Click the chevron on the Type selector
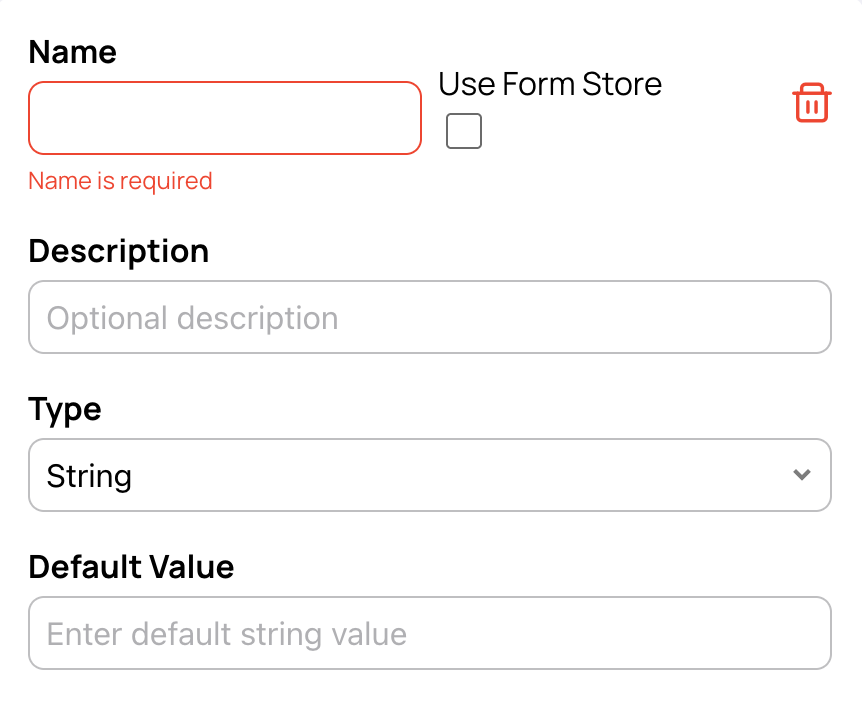 (800, 475)
